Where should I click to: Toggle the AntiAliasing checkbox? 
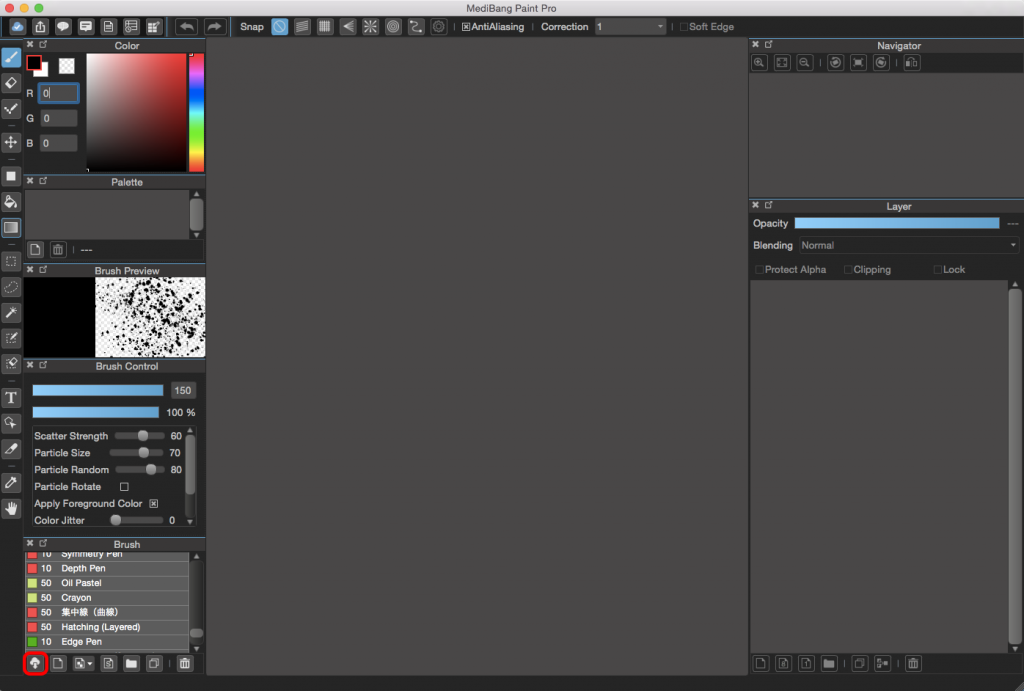[466, 27]
